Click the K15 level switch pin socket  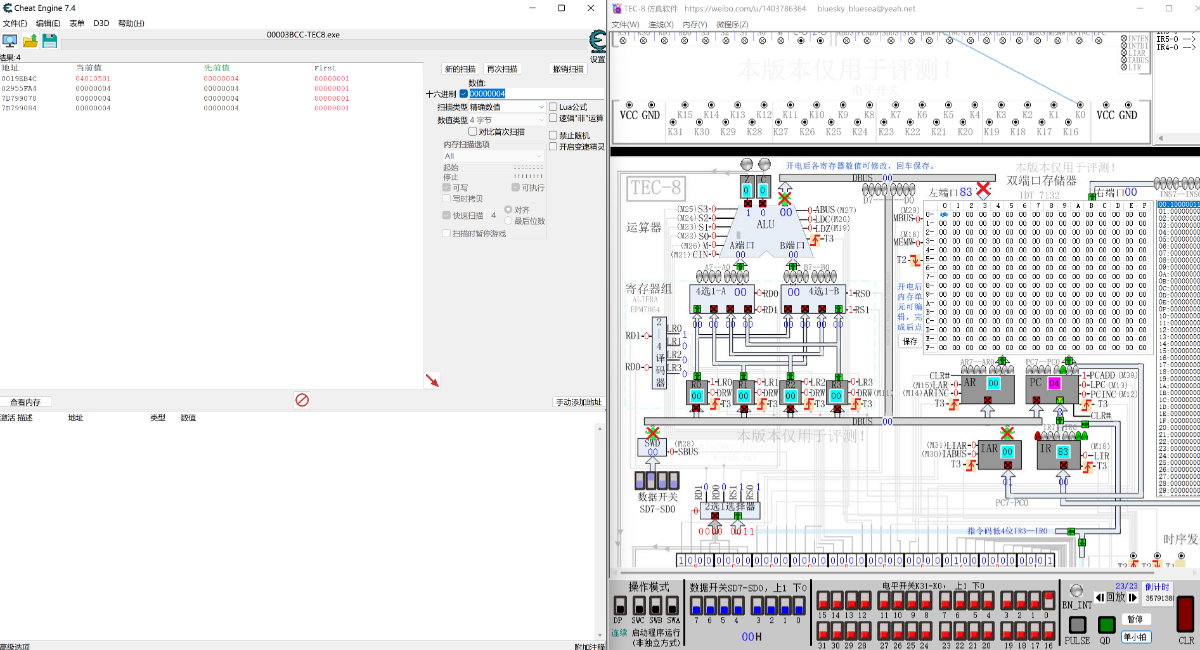click(684, 103)
